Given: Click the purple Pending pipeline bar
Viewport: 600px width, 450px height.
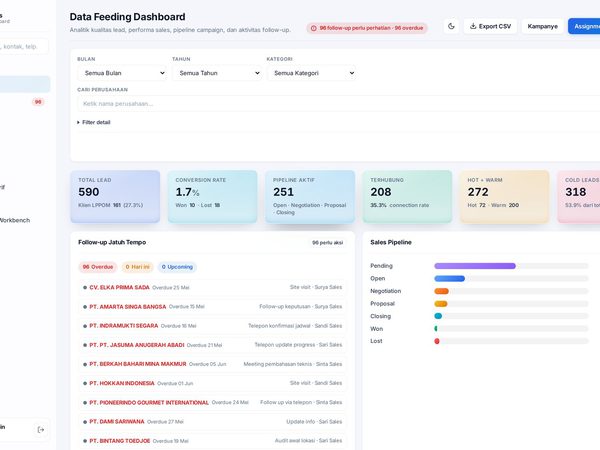Looking at the screenshot, I should pos(475,266).
